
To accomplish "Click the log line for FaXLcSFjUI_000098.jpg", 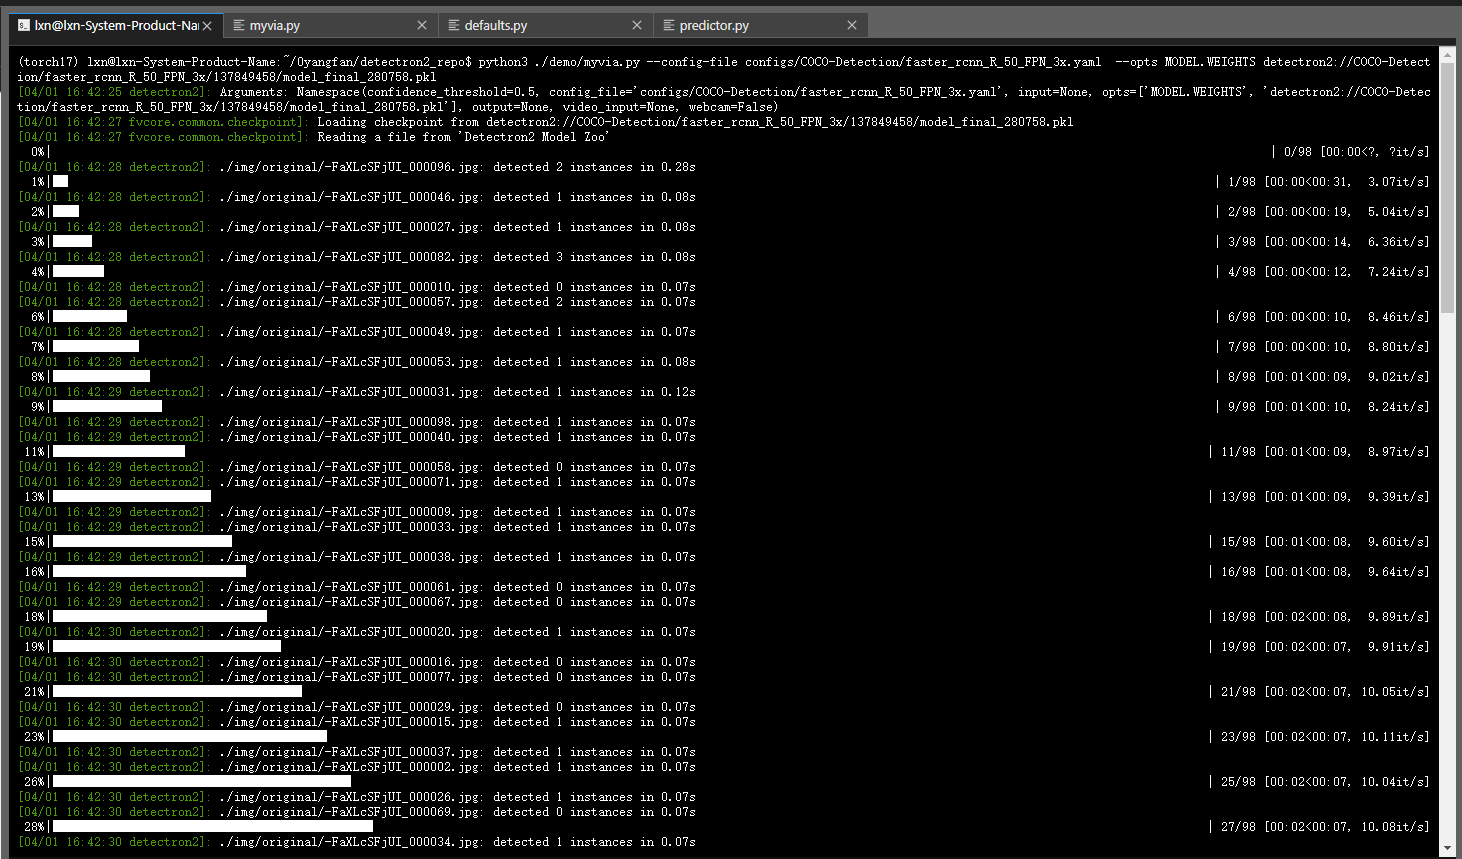I will 357,422.
